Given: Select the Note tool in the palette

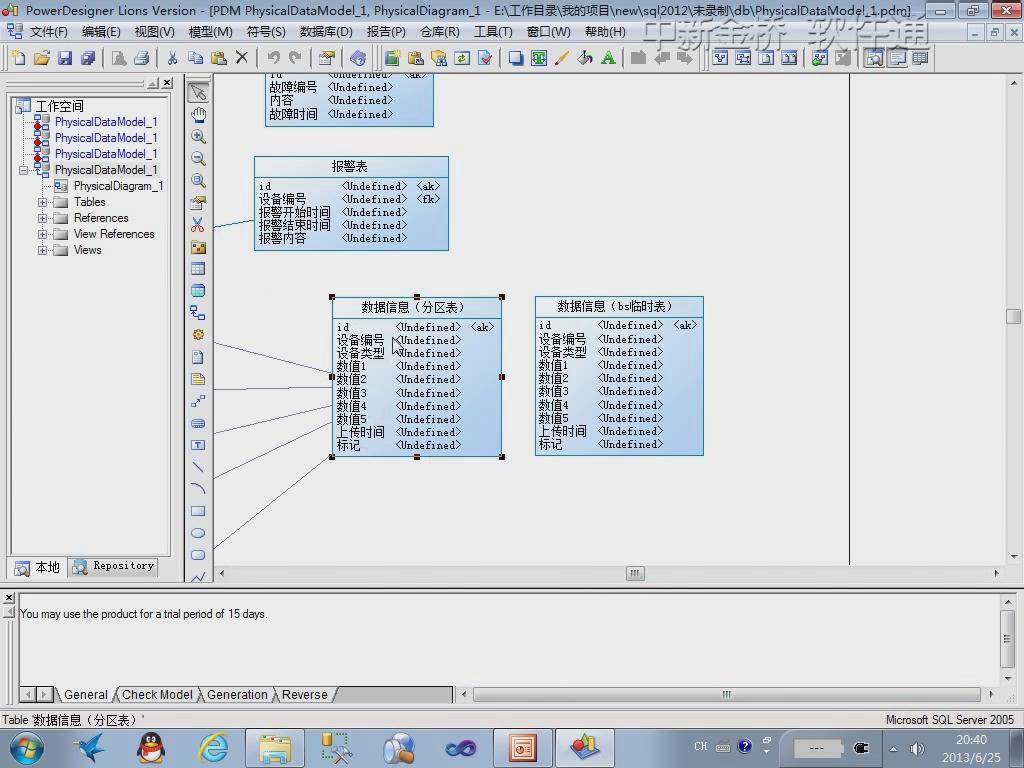Looking at the screenshot, I should (x=198, y=379).
